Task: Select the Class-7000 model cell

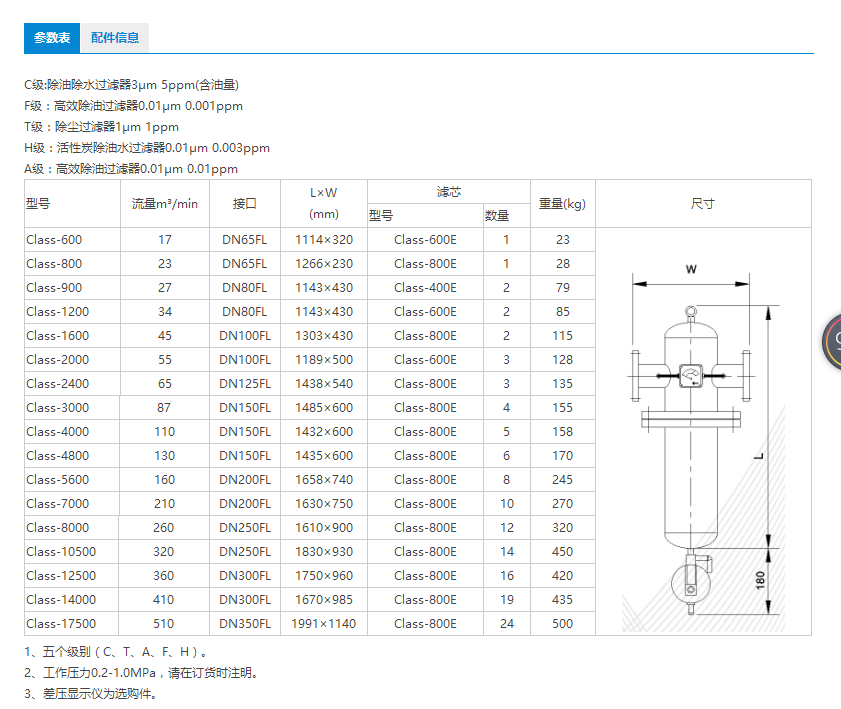Action: pos(72,504)
